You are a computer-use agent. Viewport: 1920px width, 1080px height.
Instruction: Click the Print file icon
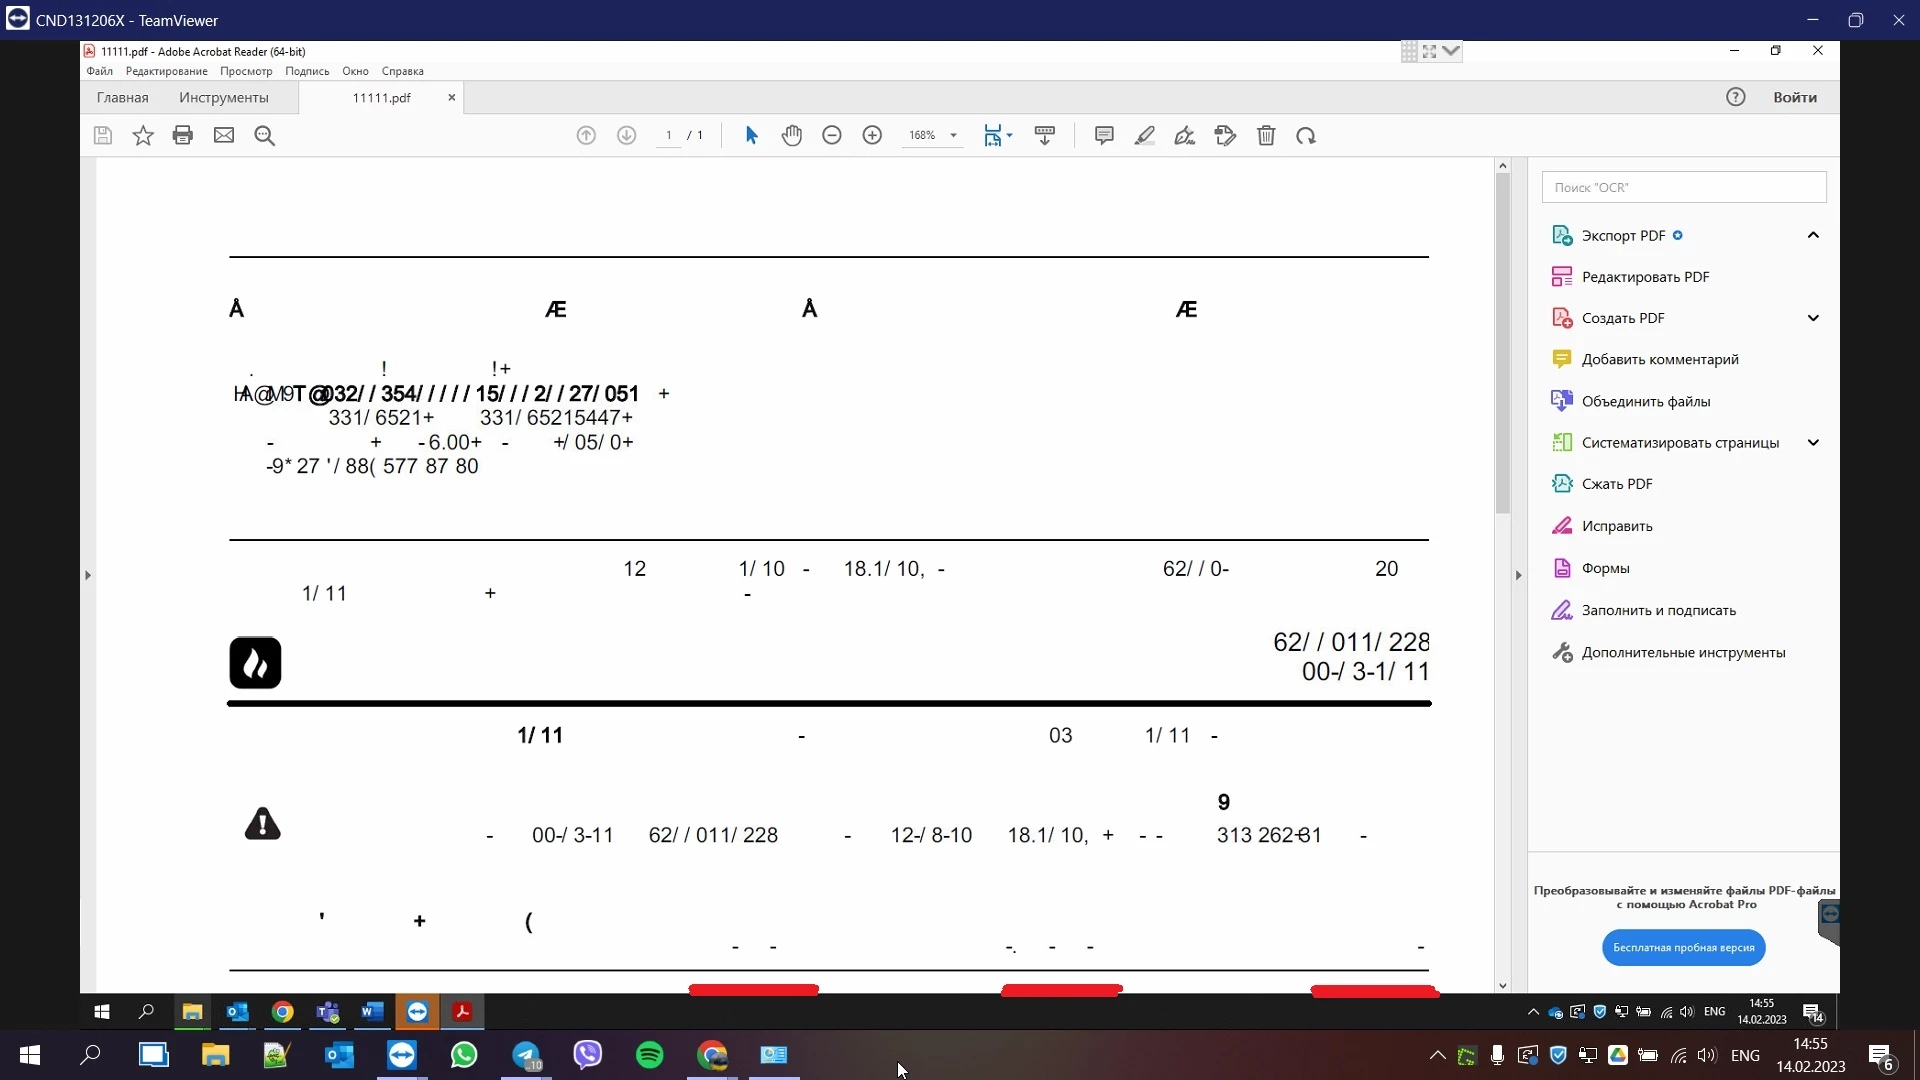[182, 135]
